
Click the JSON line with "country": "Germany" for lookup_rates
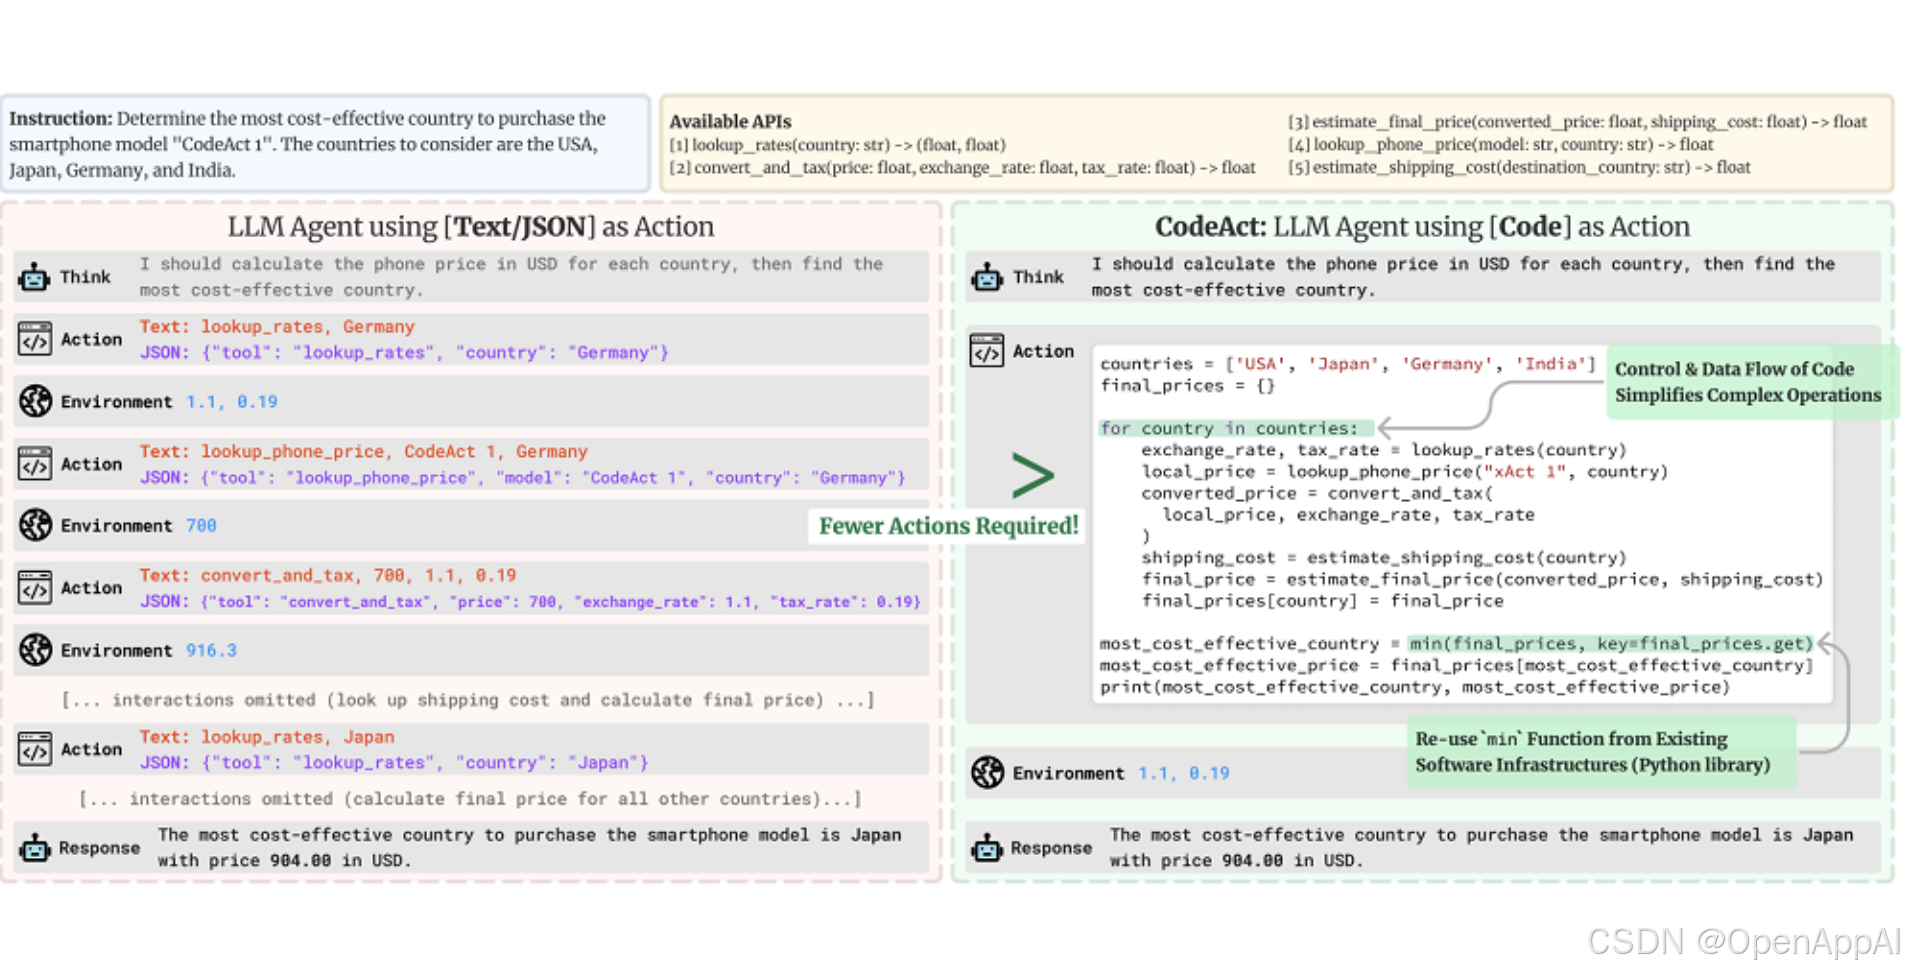pos(404,353)
